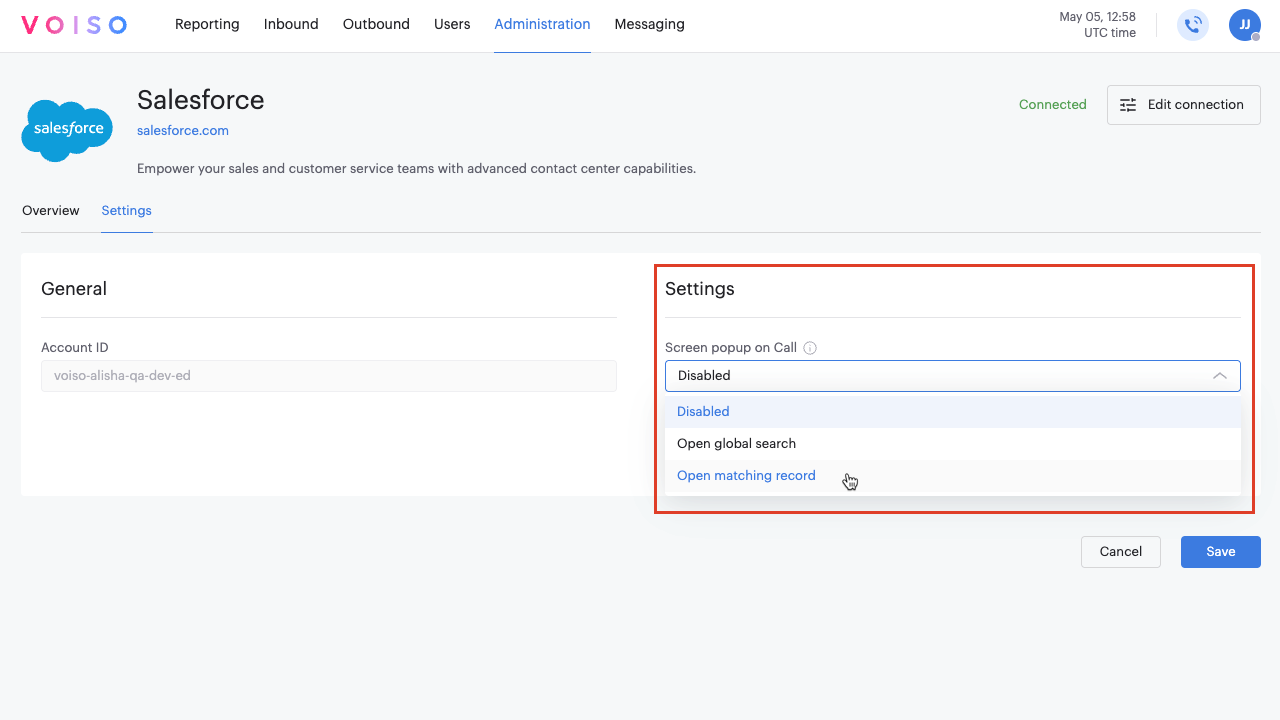Click the General section heading
Viewport: 1280px width, 720px height.
coord(74,289)
